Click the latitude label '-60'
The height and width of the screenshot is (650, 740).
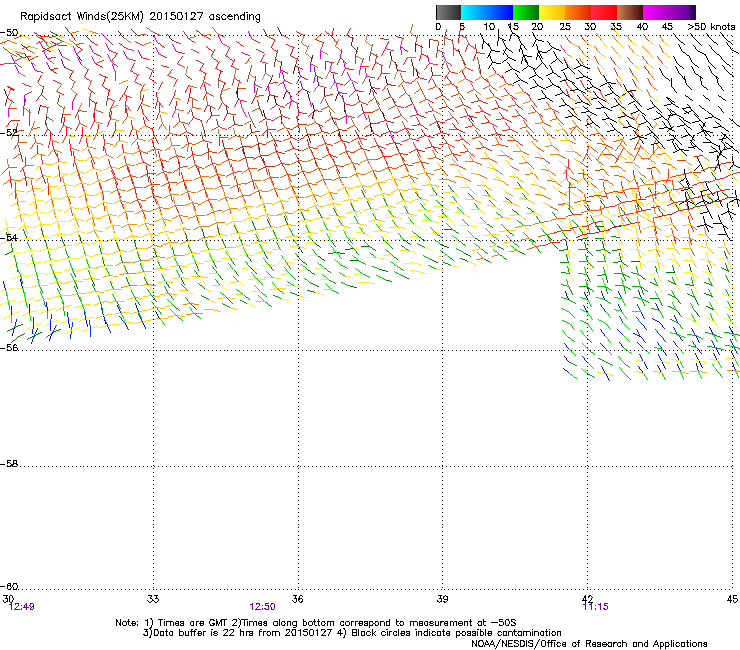[x=9, y=587]
